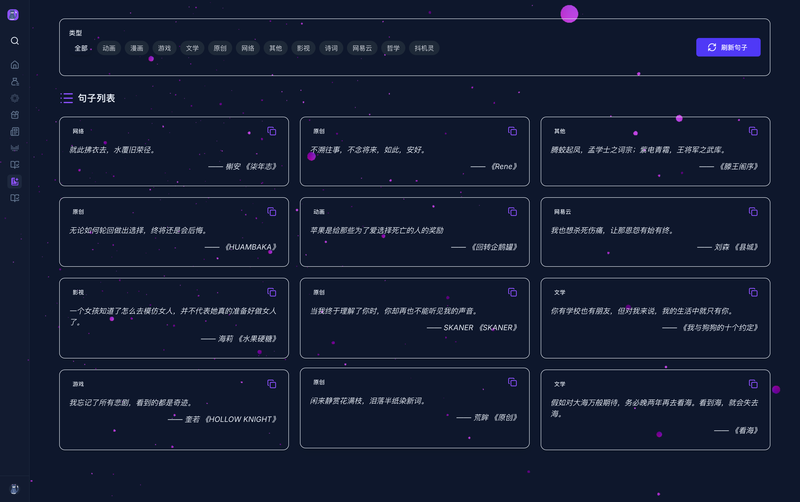Choose the 影视 type tag
Screen dimensions: 800x502
[304, 48]
